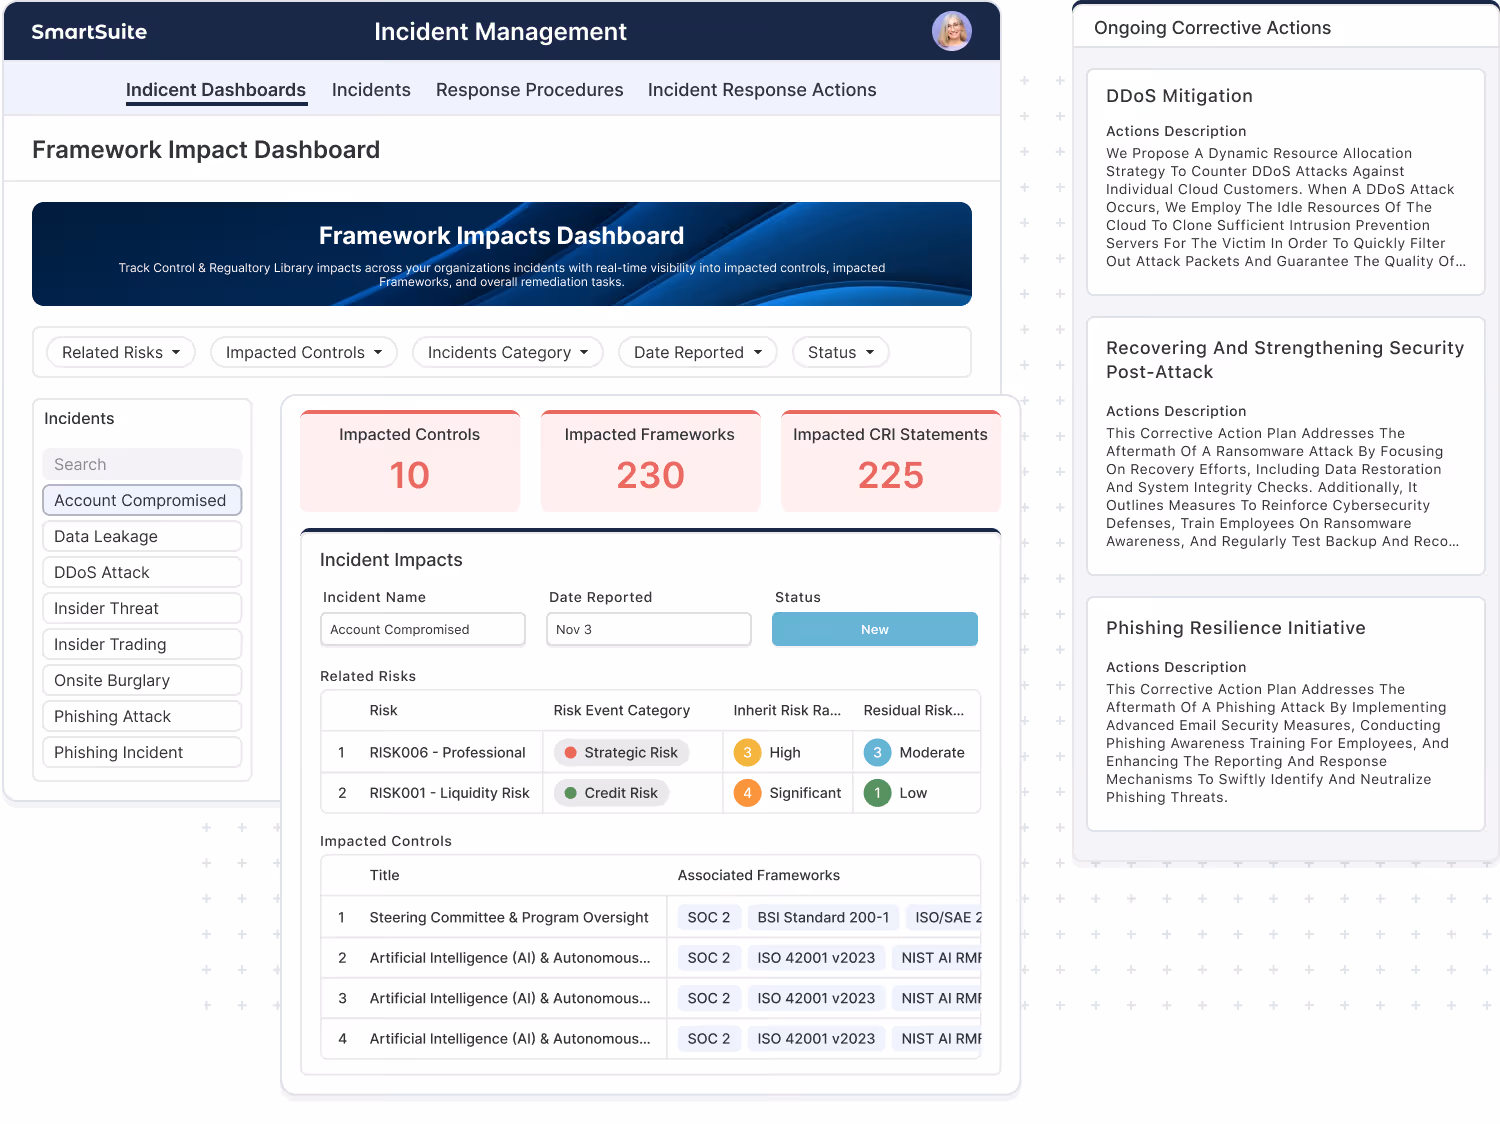Click the Residual Risk... column header

914,710
